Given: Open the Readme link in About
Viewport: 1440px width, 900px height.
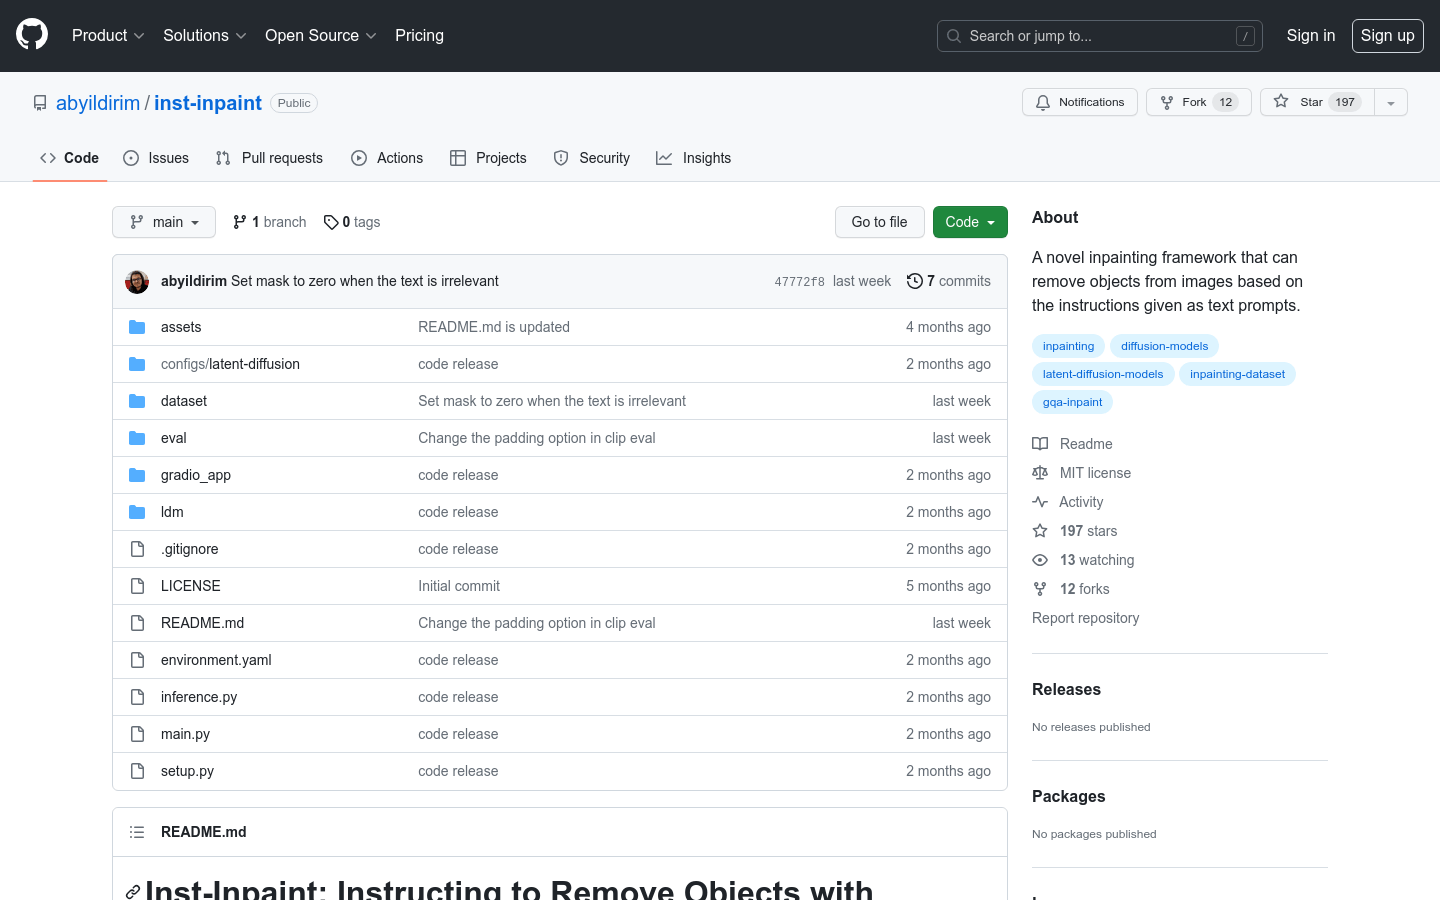Looking at the screenshot, I should (1073, 444).
